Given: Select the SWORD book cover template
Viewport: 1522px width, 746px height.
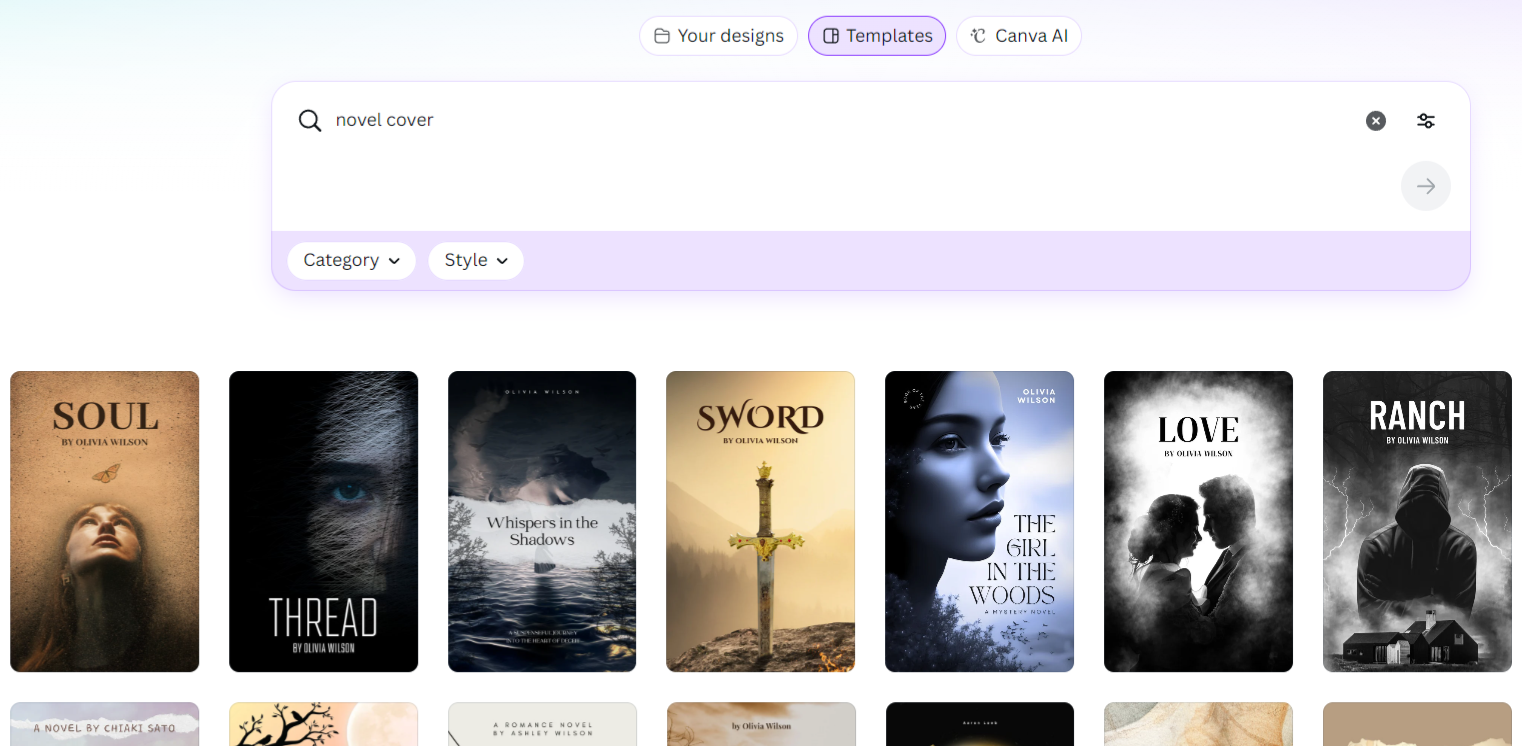Looking at the screenshot, I should coord(760,521).
